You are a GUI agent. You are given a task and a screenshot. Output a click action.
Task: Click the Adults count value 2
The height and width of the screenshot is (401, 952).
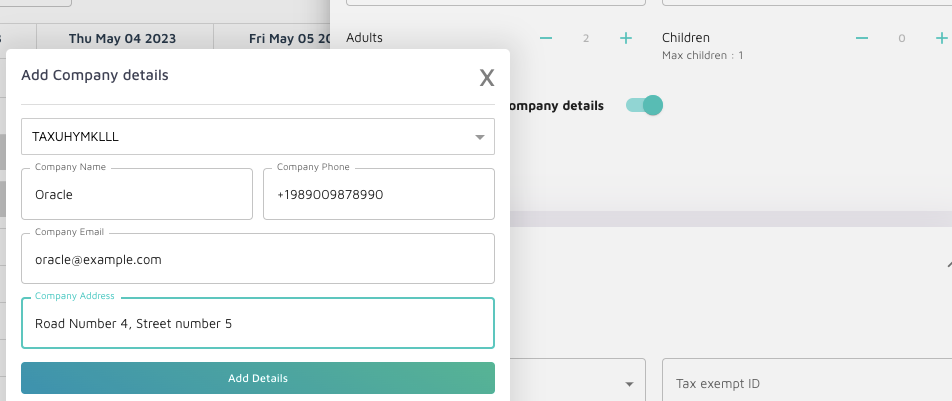point(586,38)
